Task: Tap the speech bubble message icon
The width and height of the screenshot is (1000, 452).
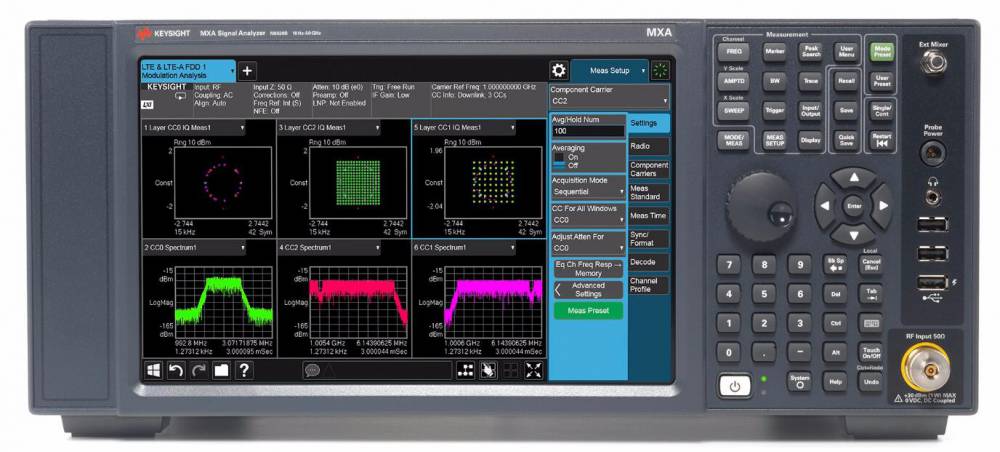Action: [312, 370]
